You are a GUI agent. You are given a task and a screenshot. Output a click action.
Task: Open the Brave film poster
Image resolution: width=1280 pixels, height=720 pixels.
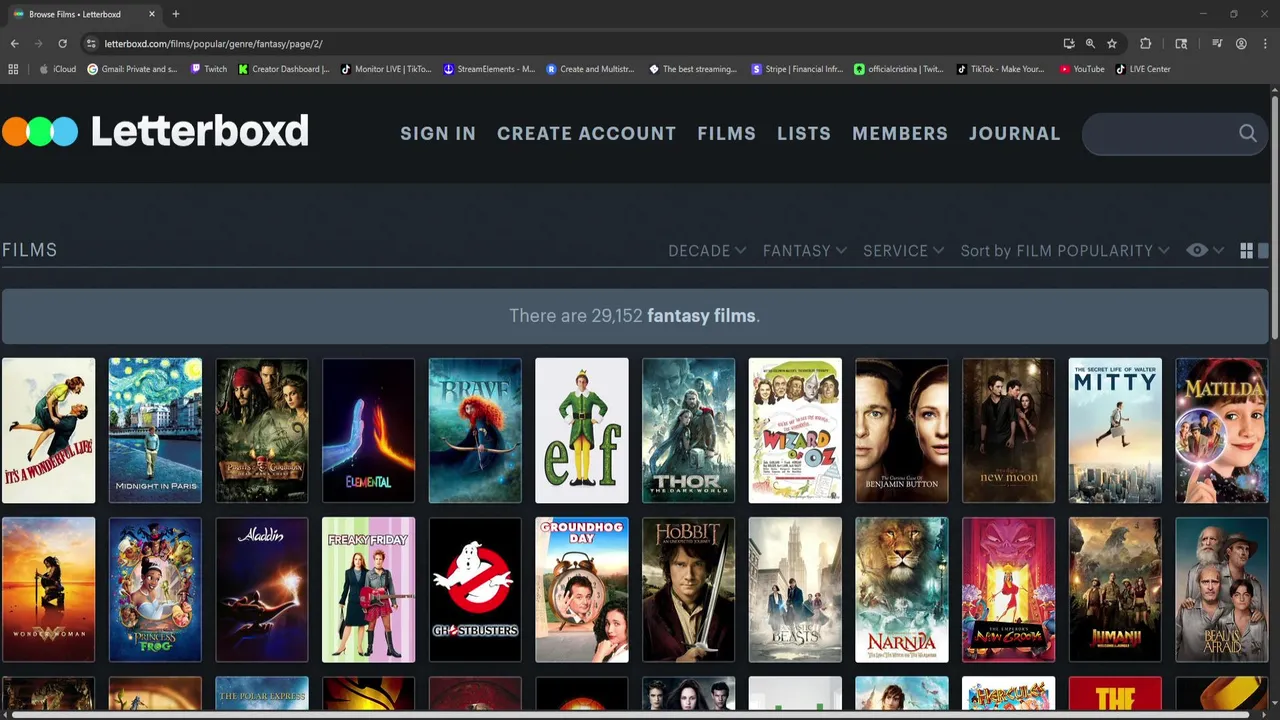(475, 430)
